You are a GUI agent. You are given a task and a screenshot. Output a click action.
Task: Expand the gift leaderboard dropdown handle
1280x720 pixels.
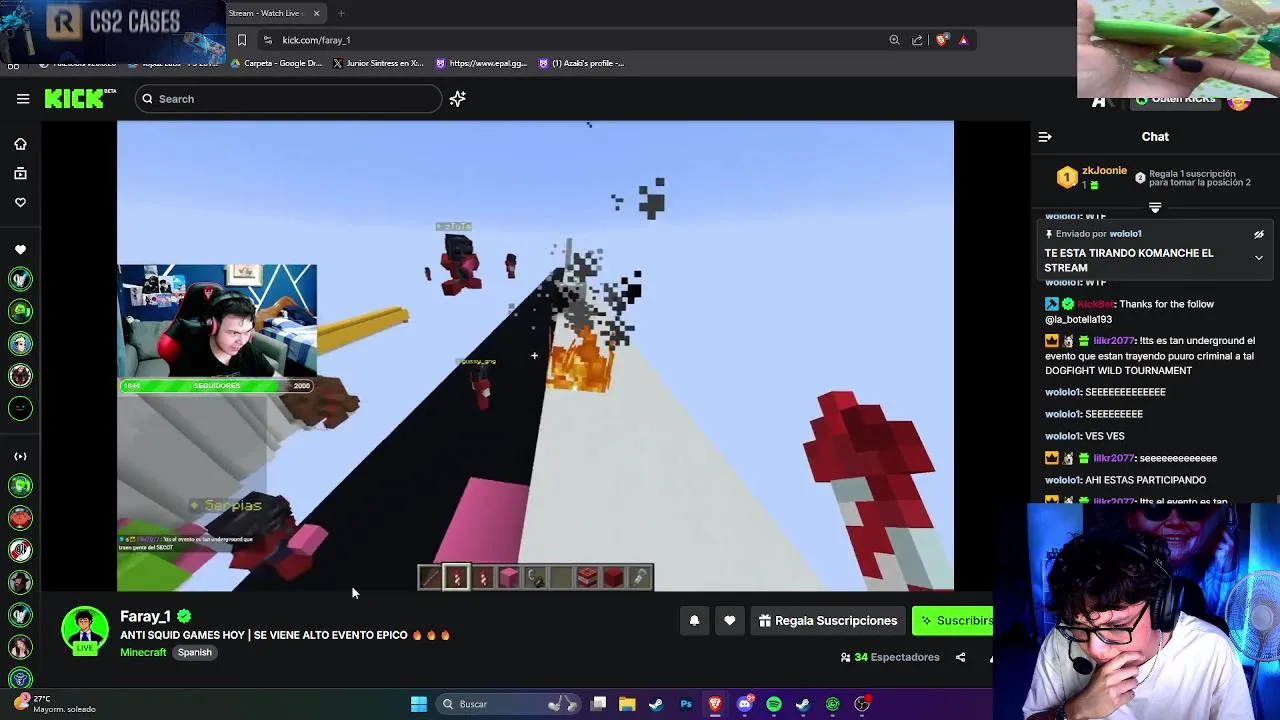click(1155, 208)
